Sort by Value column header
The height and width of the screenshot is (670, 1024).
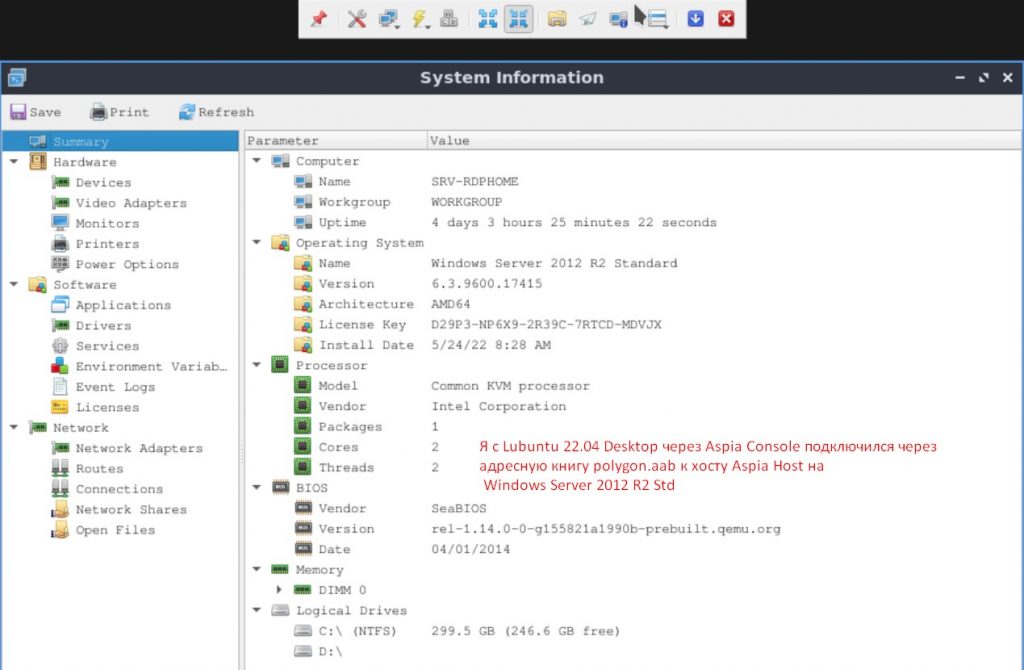tap(724, 140)
